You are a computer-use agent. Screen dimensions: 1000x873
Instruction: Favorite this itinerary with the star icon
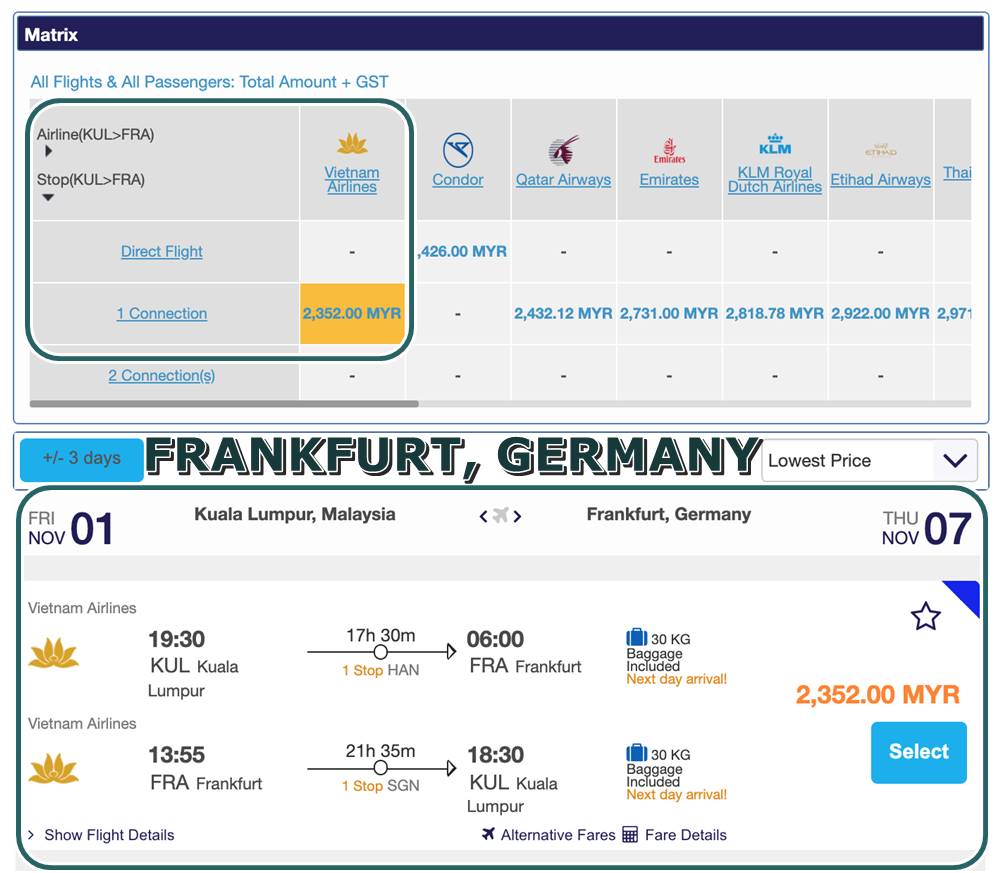point(925,616)
